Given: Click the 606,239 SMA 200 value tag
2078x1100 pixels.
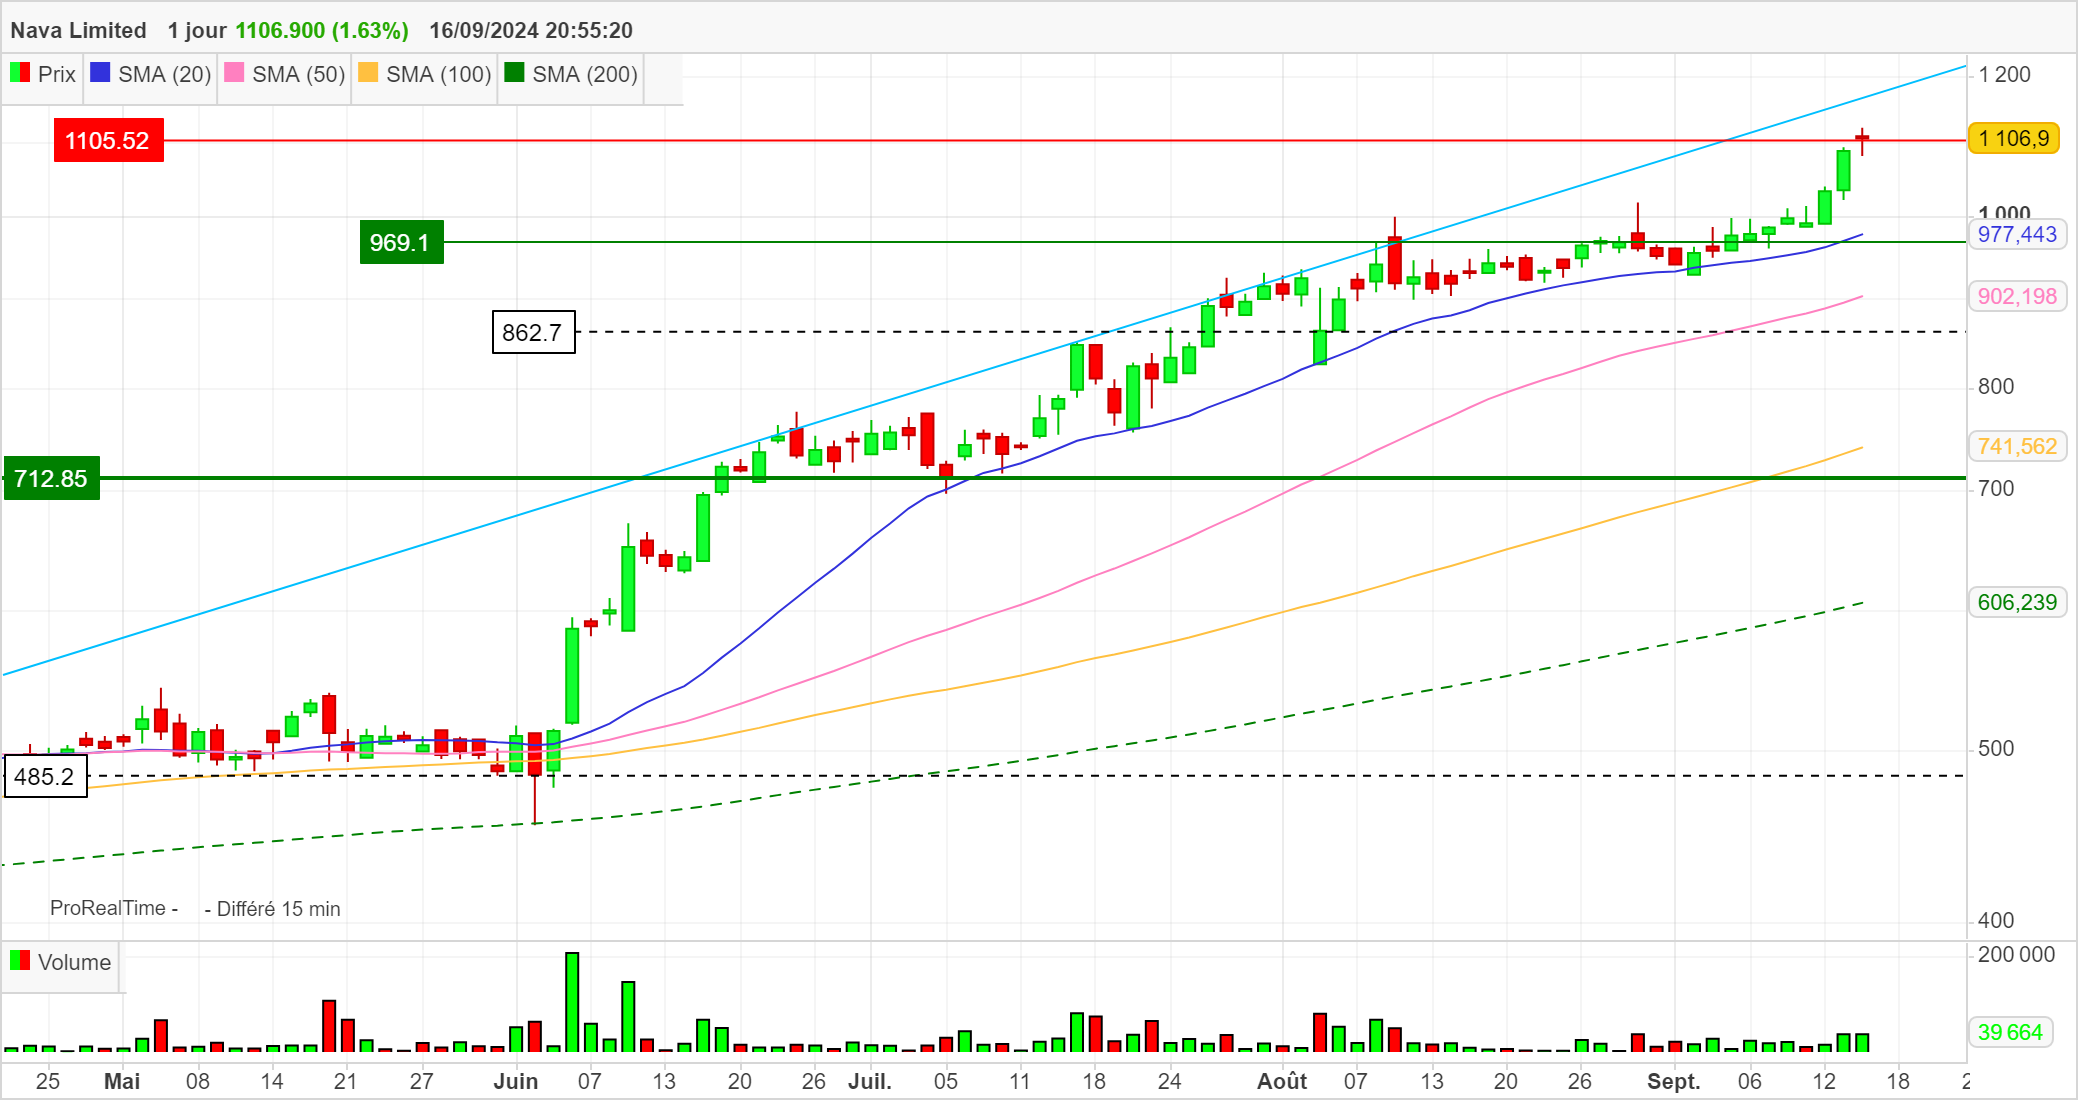Looking at the screenshot, I should pyautogui.click(x=2018, y=602).
